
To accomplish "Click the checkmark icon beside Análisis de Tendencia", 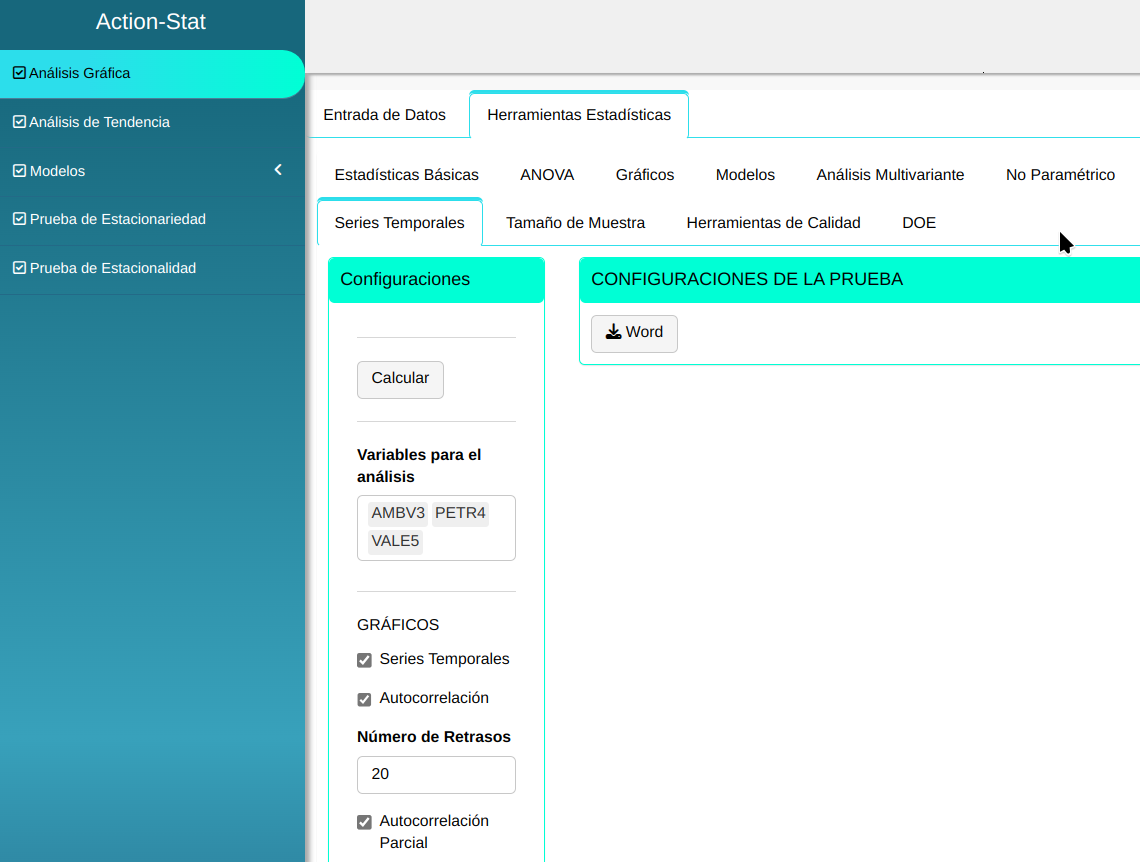I will [19, 122].
